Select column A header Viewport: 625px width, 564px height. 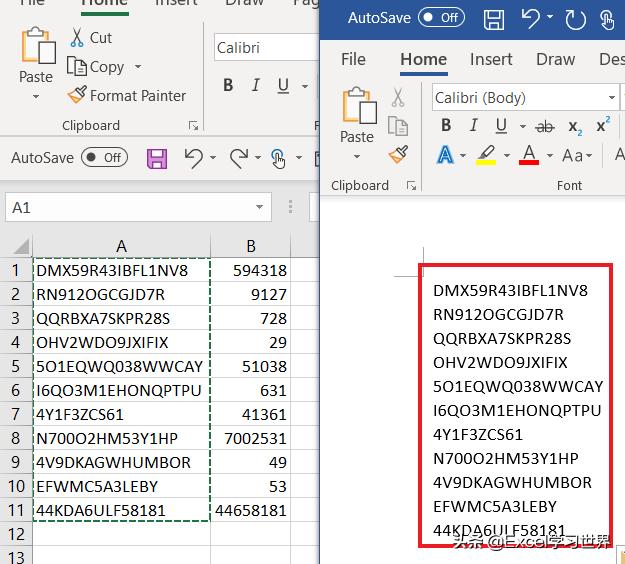[122, 246]
